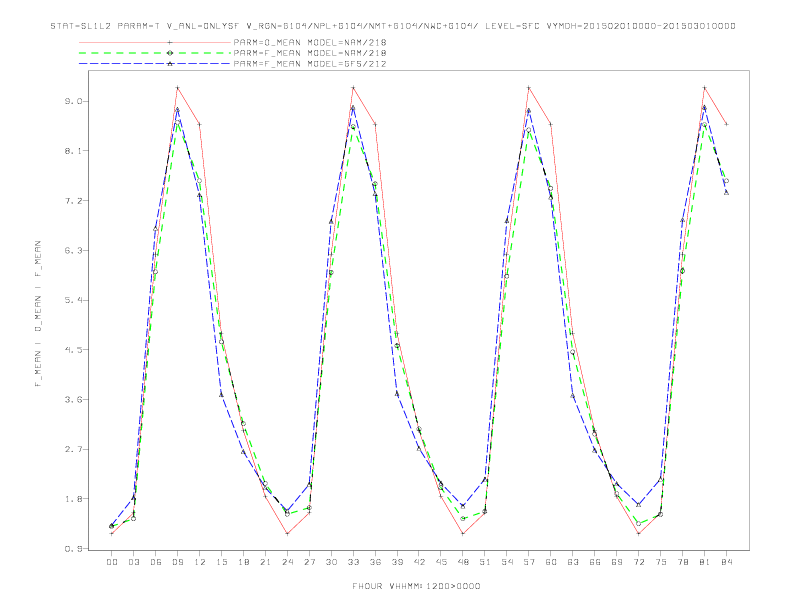Click the red line's minimum point at hour 48
Viewport: 792px width, 612px height.
point(463,534)
